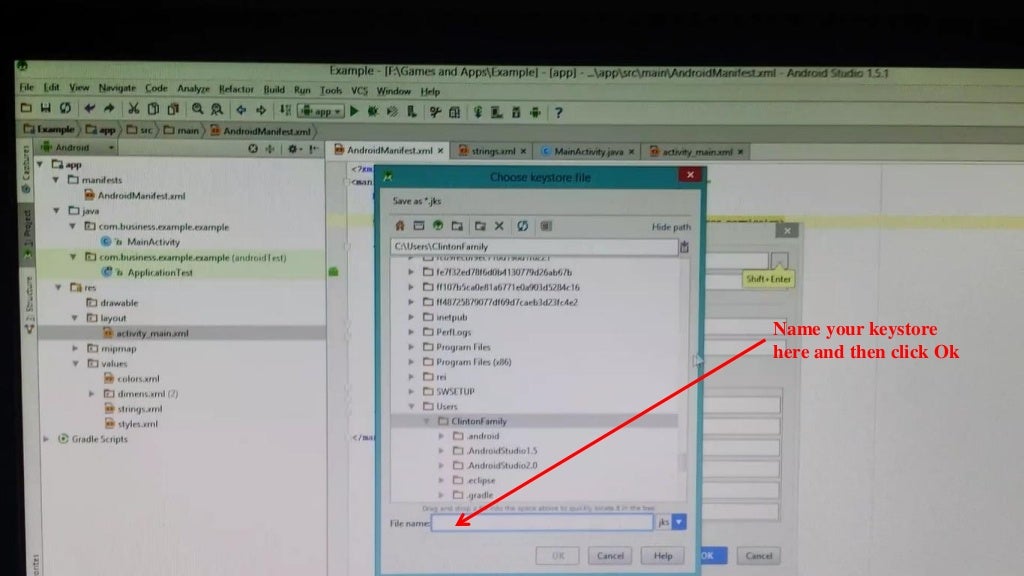This screenshot has height=576, width=1024.
Task: Click the File name input field
Action: [x=541, y=522]
